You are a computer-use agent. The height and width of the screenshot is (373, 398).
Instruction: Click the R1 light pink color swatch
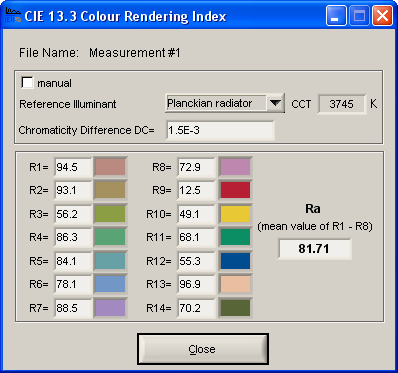pyautogui.click(x=110, y=167)
